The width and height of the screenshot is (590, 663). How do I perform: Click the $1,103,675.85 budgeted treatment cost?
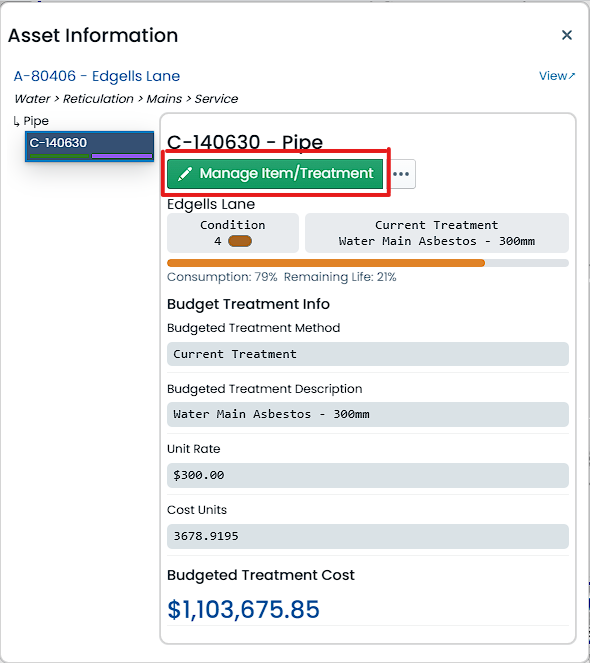(x=243, y=609)
